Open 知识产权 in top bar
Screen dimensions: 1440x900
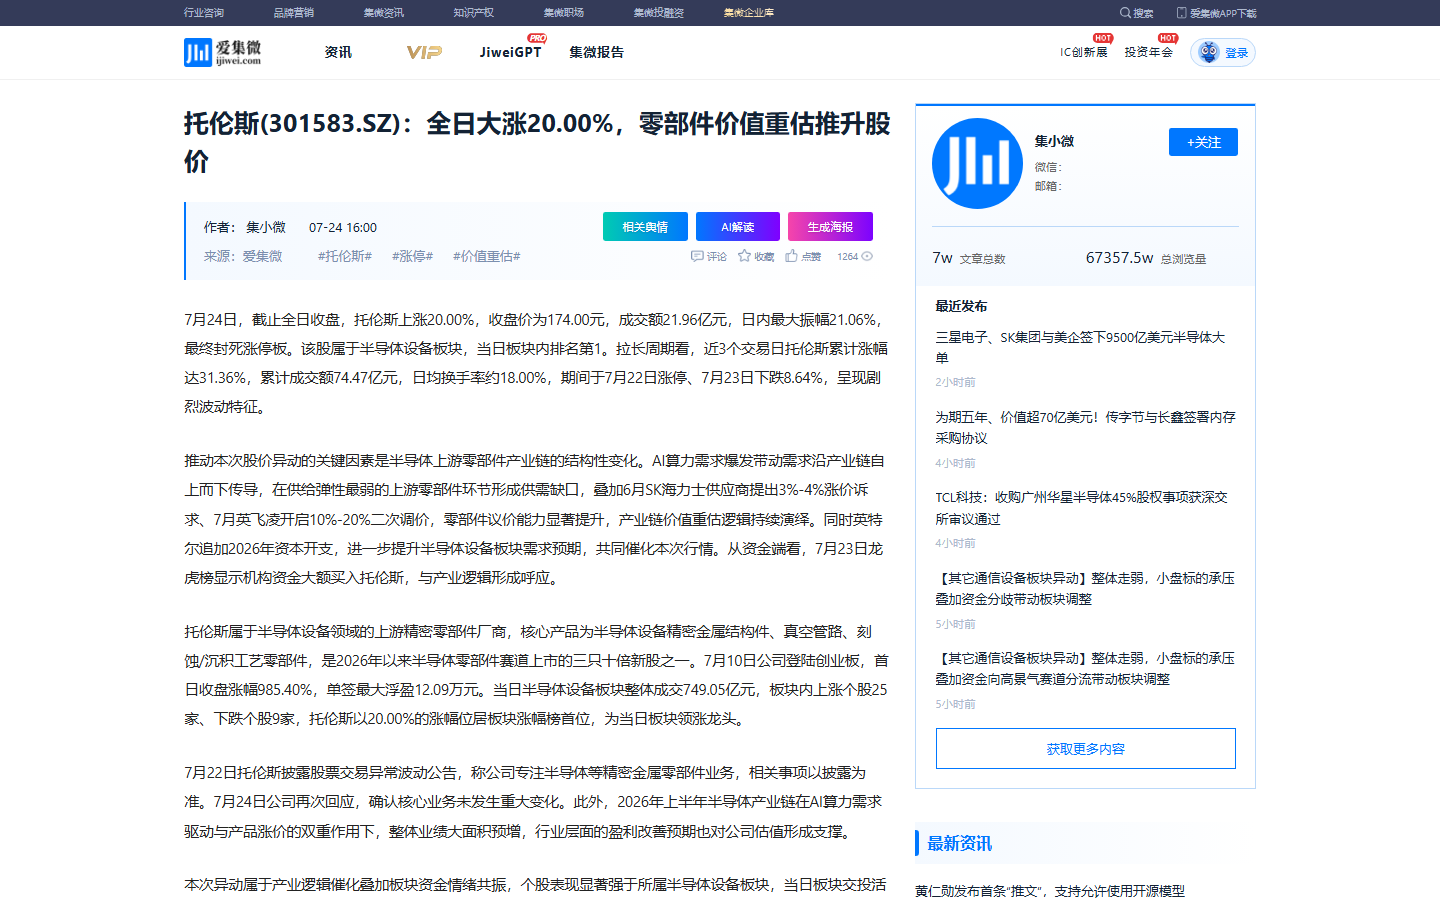click(x=474, y=13)
